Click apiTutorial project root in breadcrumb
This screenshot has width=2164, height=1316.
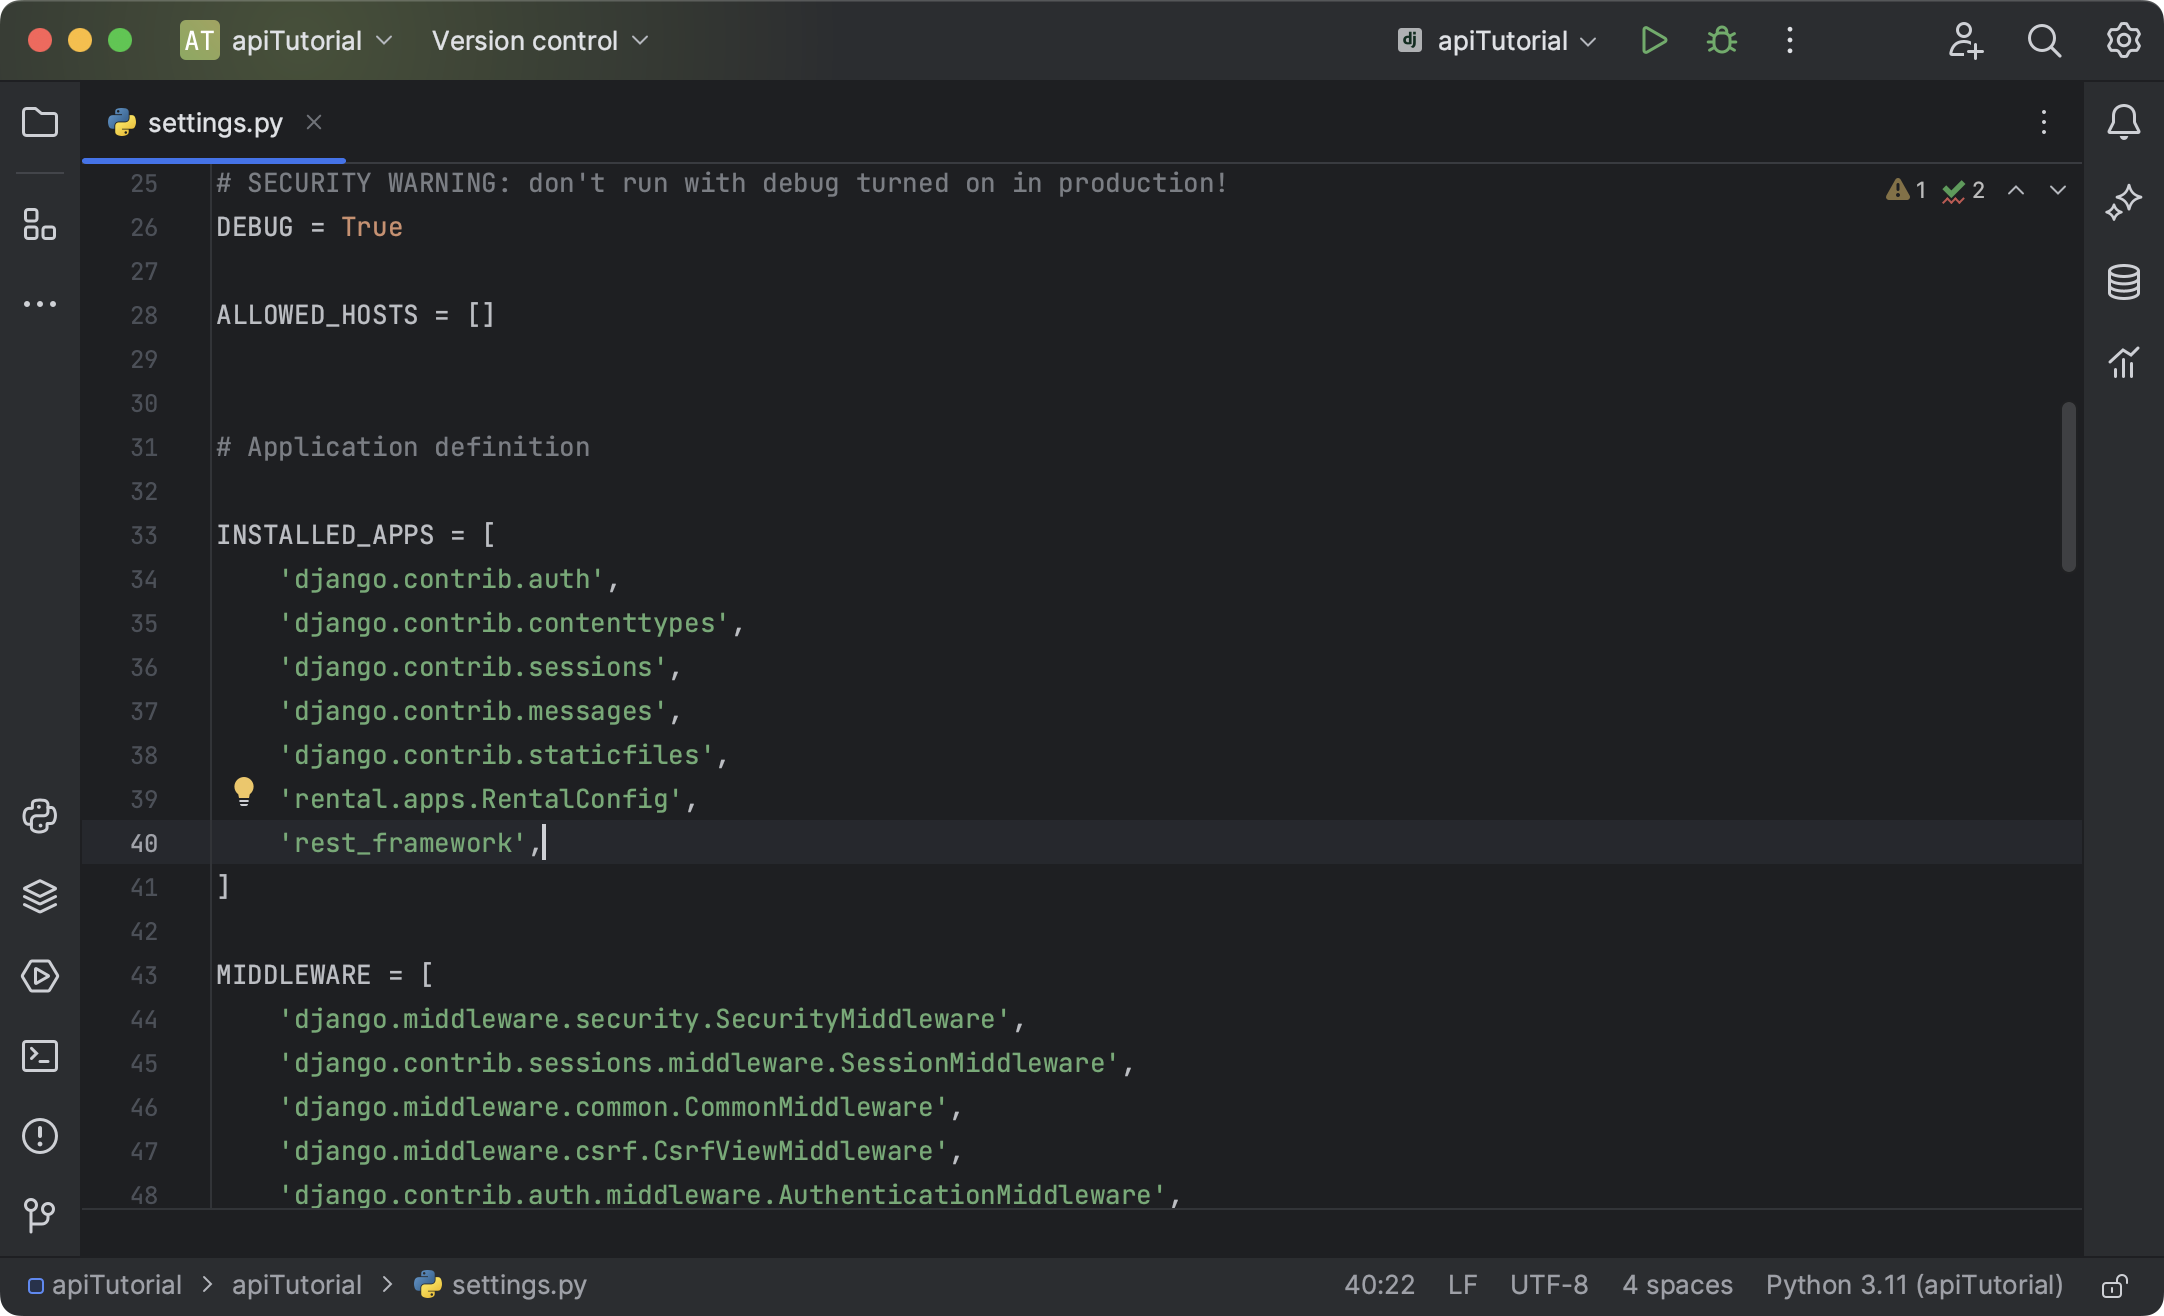point(105,1285)
